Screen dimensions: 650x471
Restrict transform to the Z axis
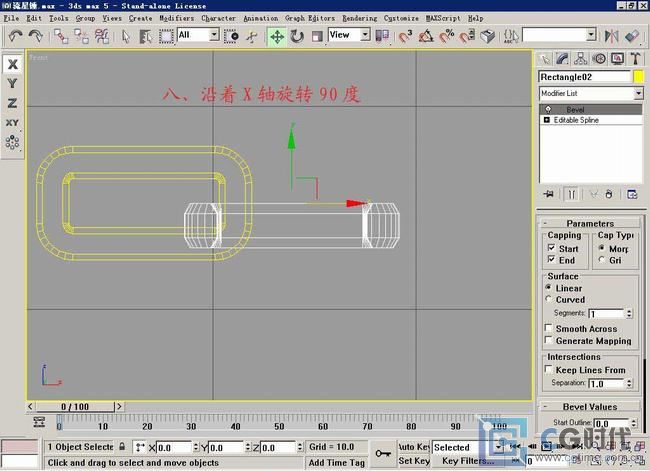pyautogui.click(x=12, y=103)
